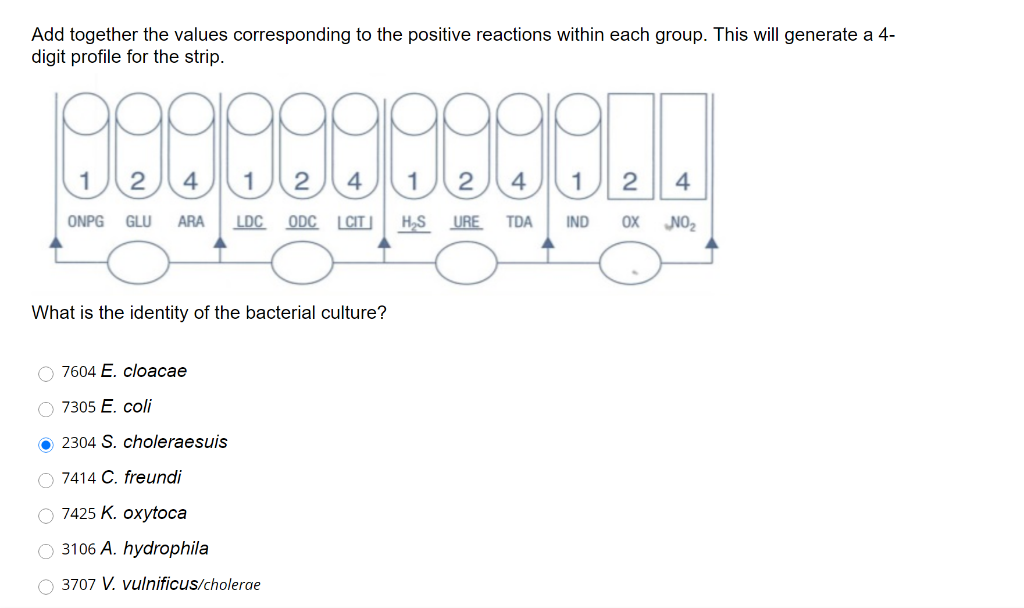1024x608 pixels.
Task: Click the URE test tube
Action: click(467, 150)
